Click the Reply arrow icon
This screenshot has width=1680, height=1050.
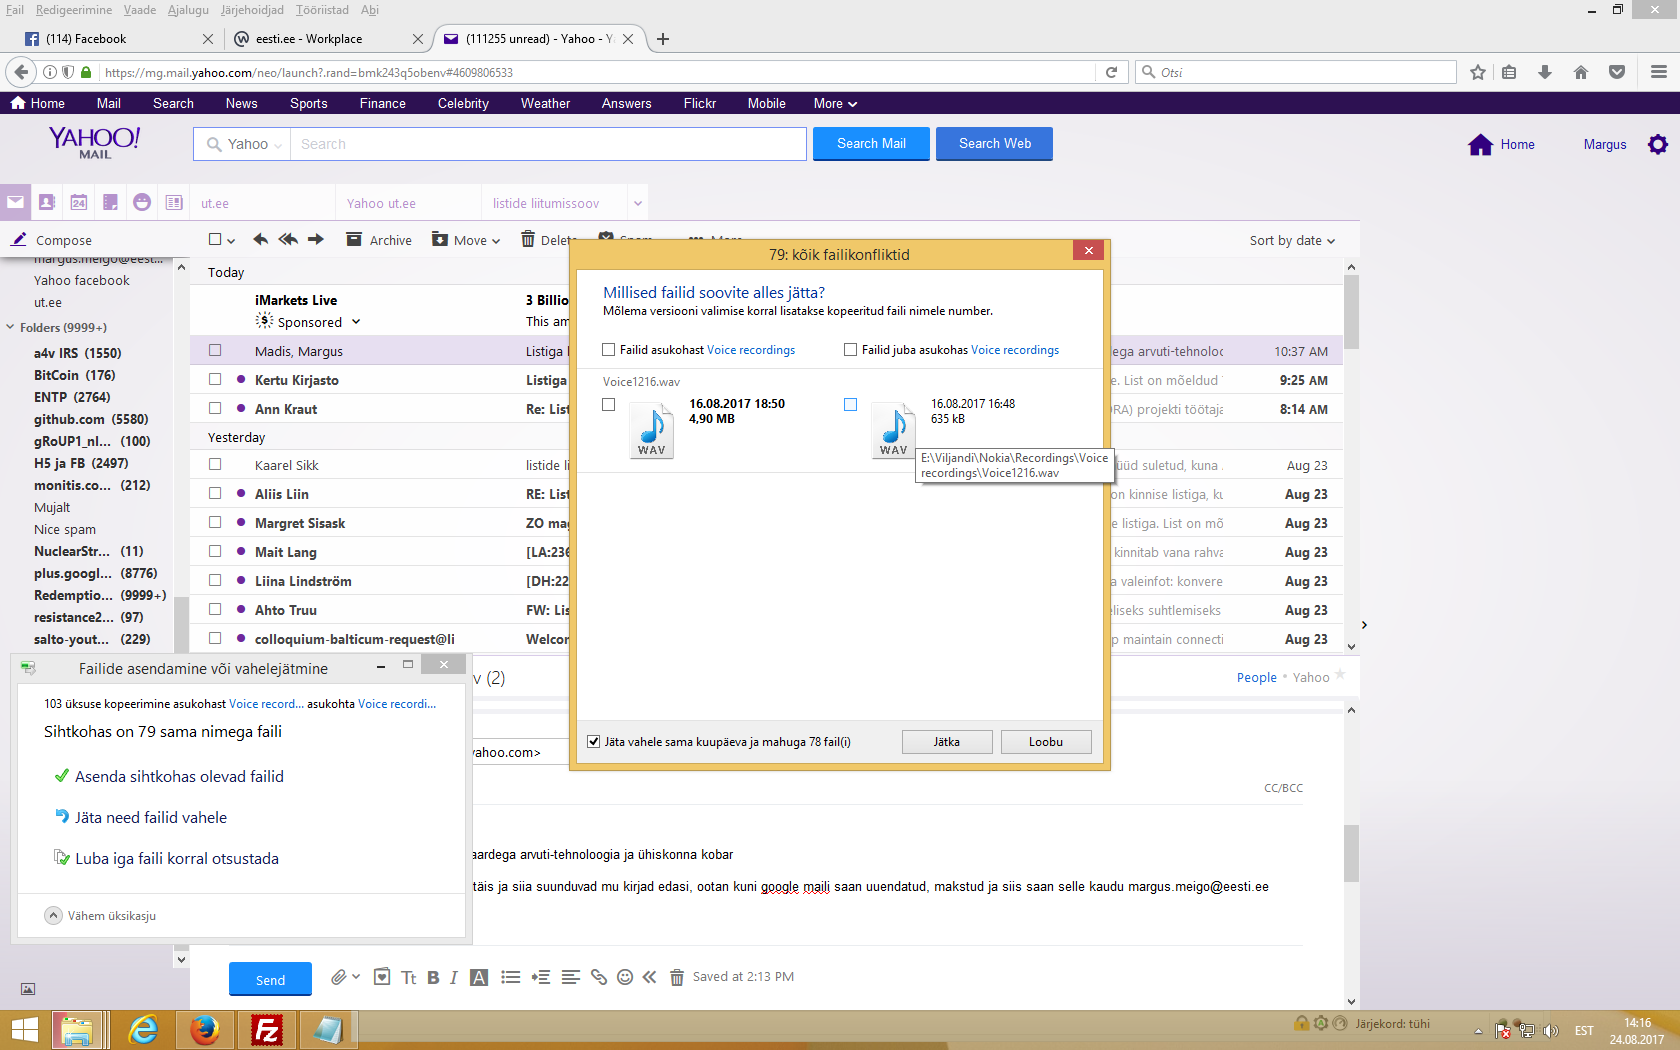(261, 239)
